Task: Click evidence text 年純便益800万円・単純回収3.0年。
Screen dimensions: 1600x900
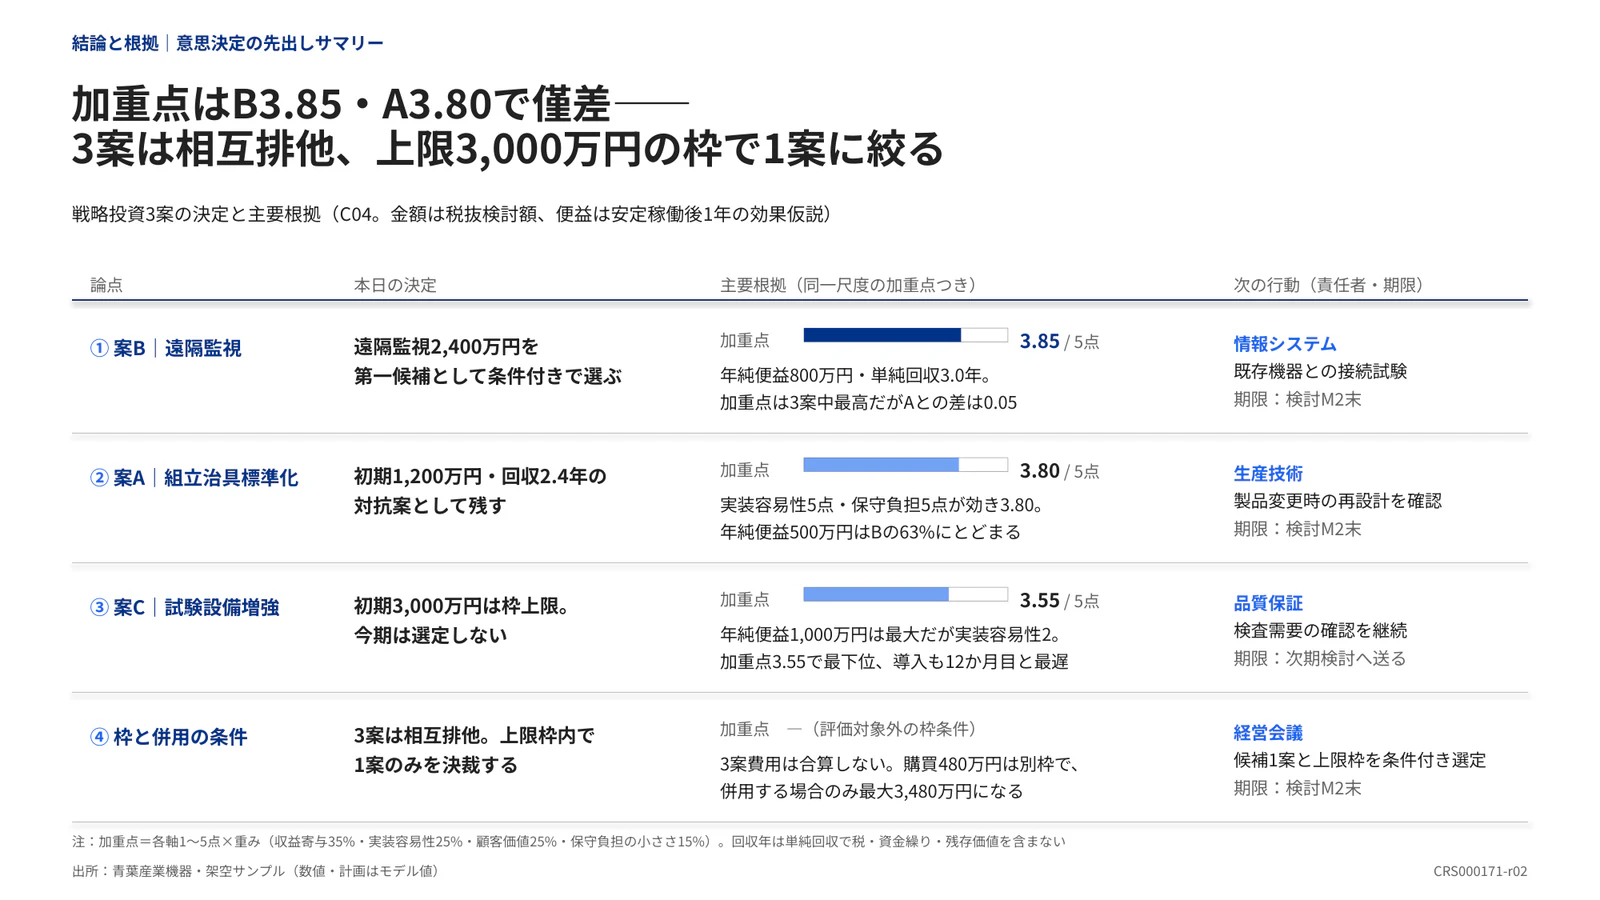Action: (x=856, y=375)
